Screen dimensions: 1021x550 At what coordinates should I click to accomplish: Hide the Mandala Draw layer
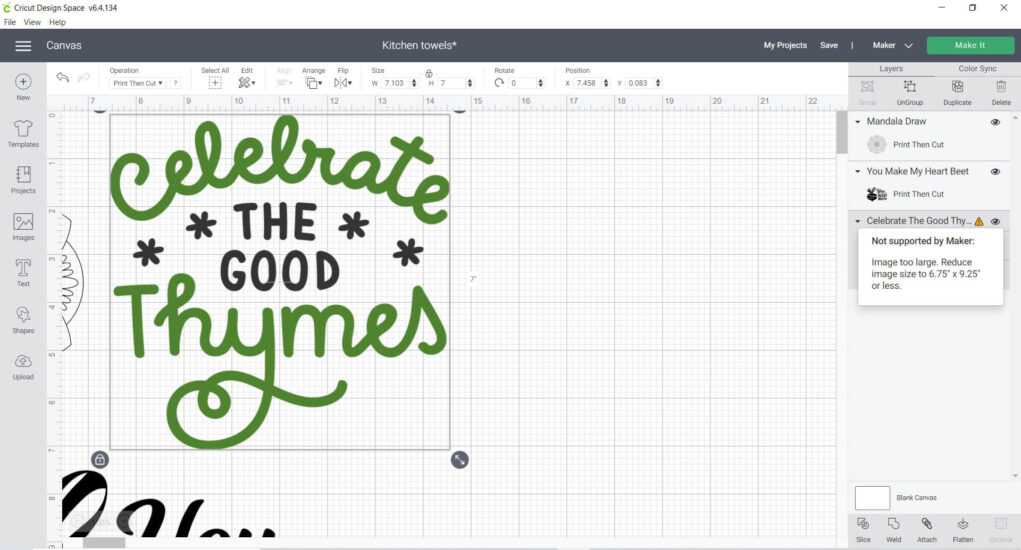pos(995,122)
